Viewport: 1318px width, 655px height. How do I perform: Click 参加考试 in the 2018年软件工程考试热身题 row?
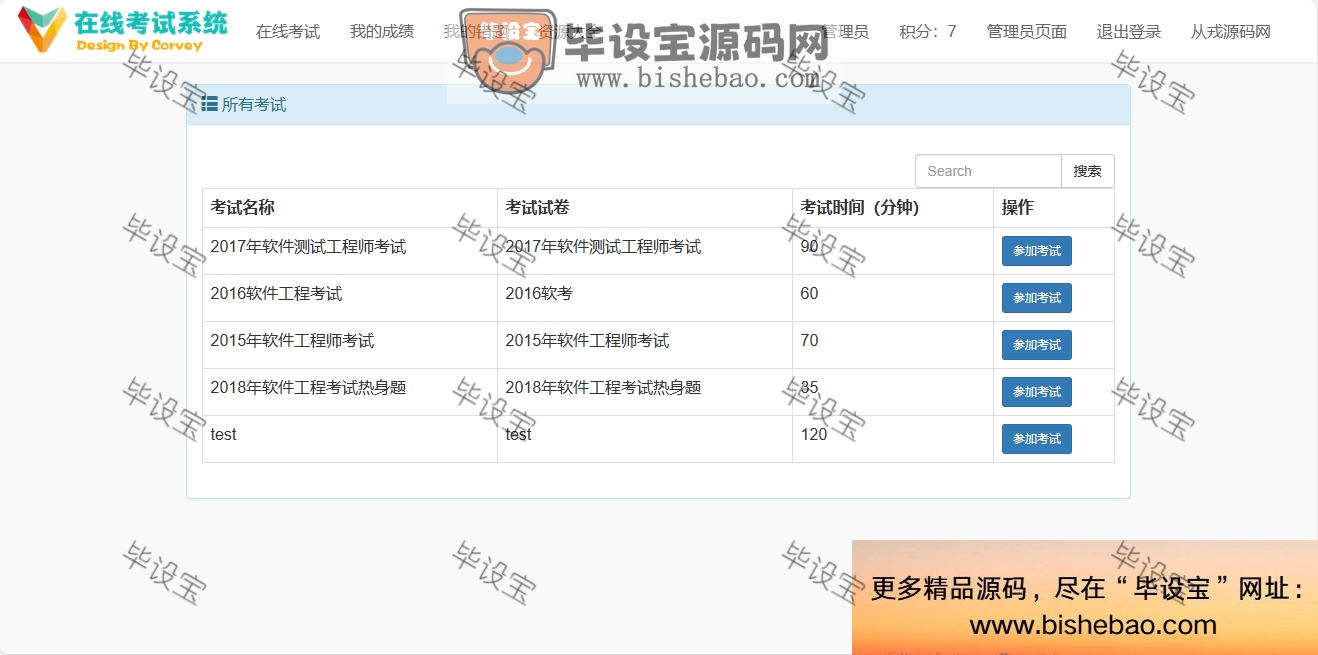pos(1037,392)
